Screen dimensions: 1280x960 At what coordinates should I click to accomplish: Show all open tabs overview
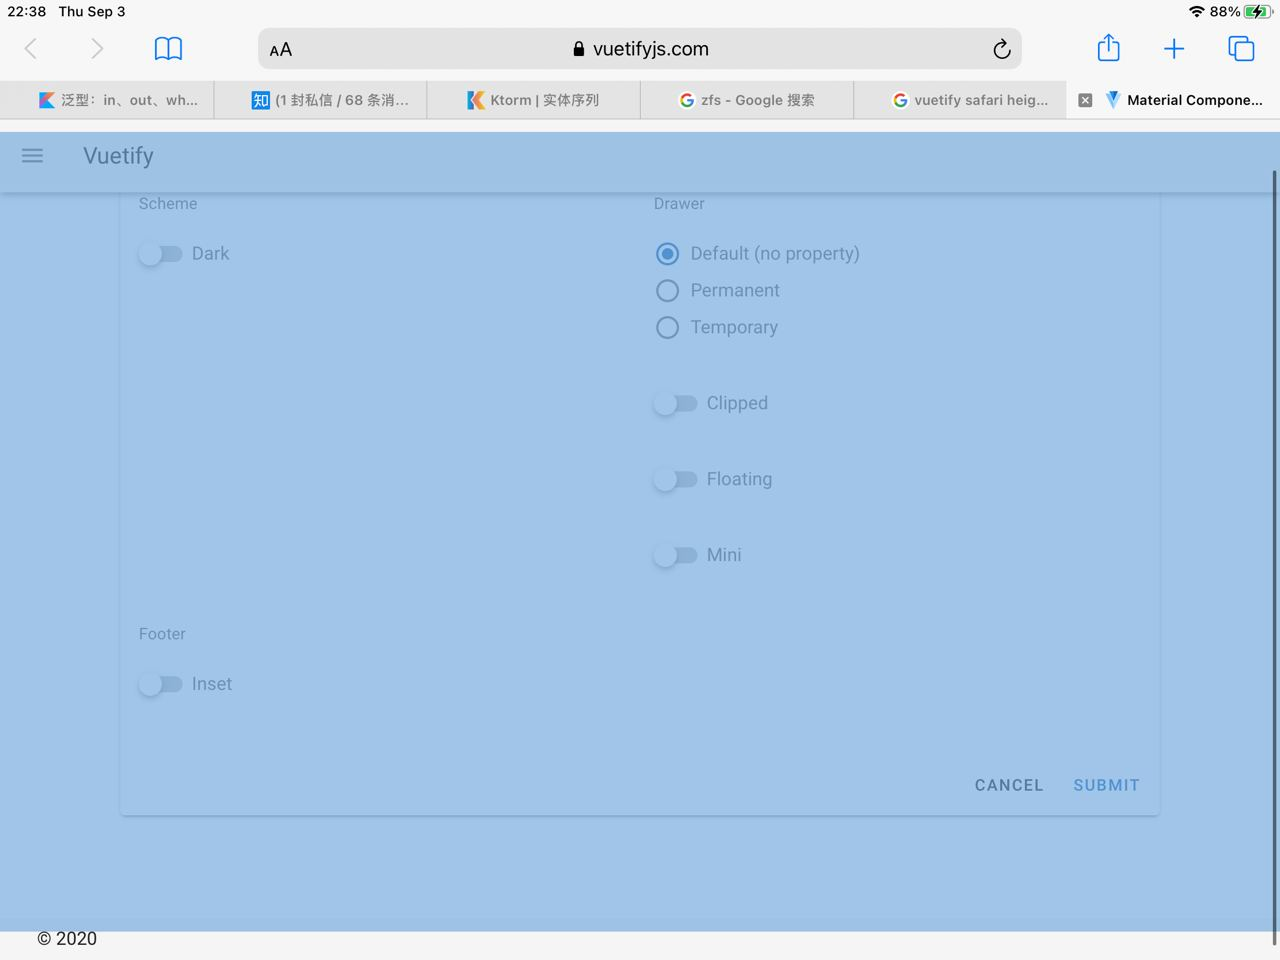click(1240, 48)
